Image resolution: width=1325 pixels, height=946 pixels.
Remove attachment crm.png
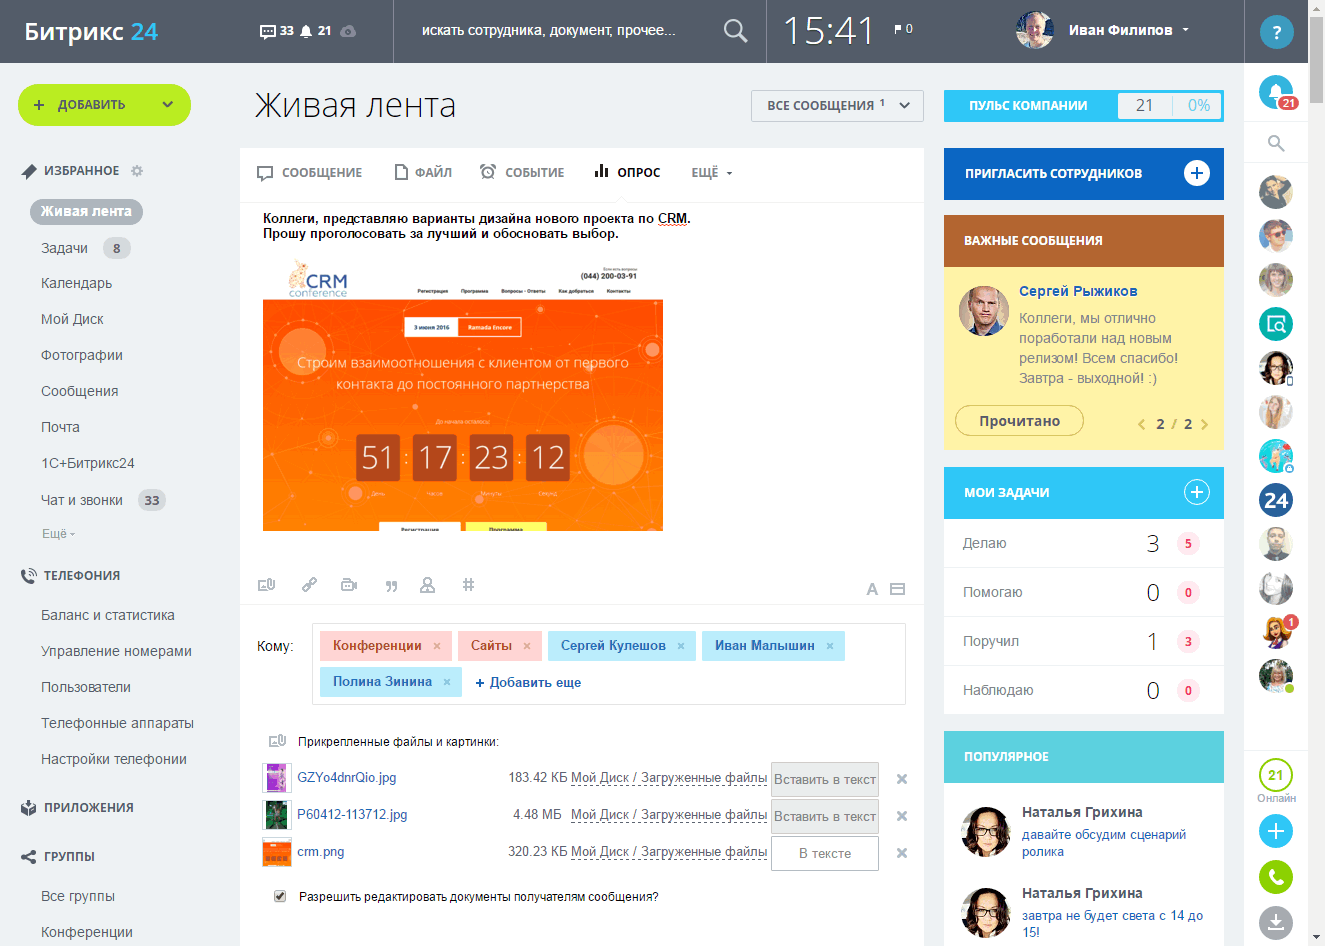tap(902, 853)
